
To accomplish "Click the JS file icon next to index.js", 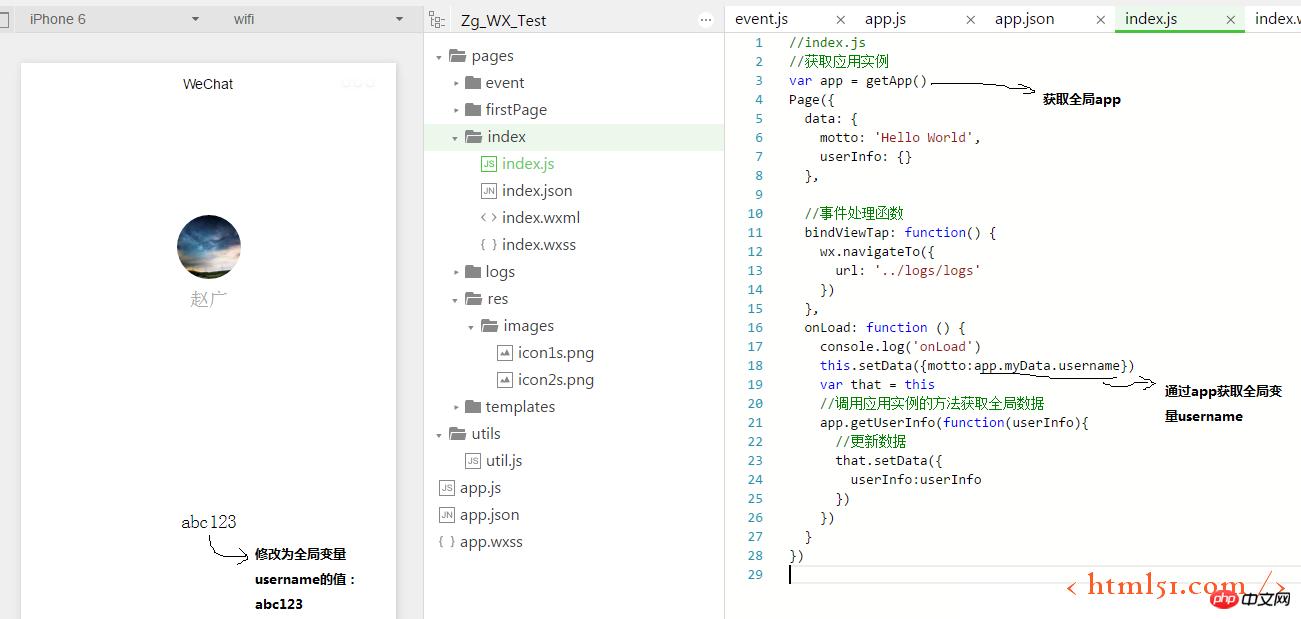I will pyautogui.click(x=488, y=164).
